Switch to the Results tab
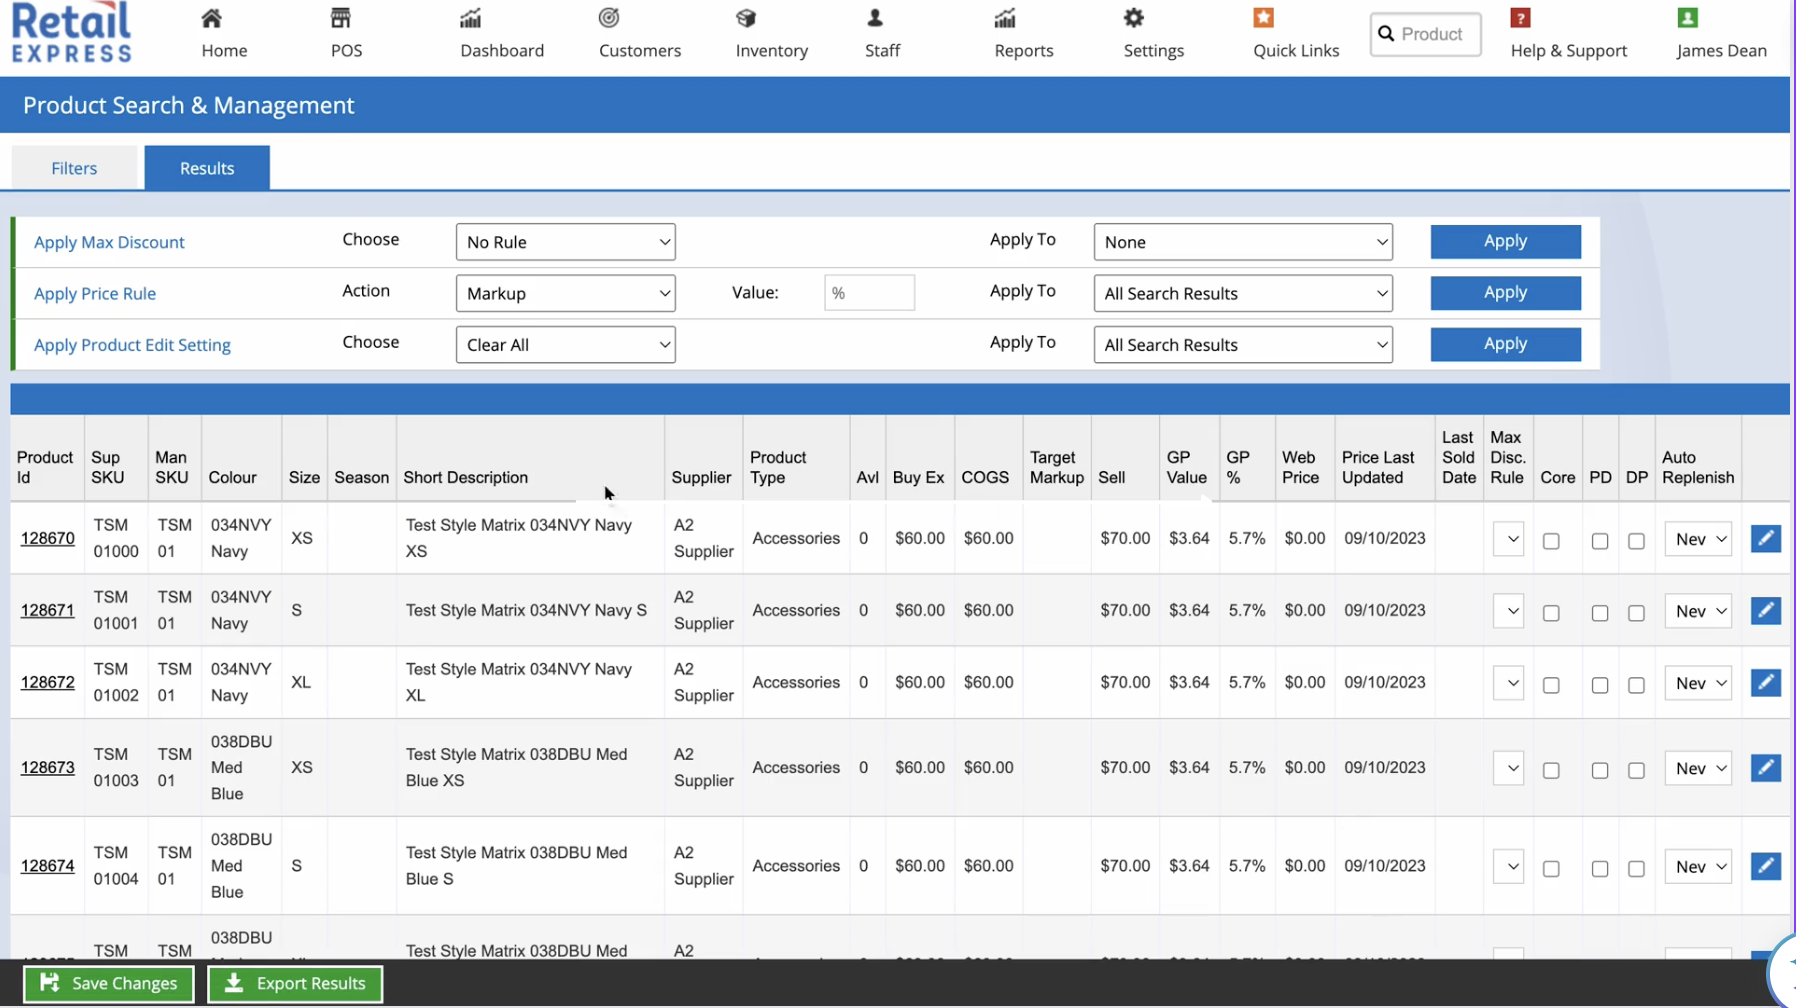 207,168
